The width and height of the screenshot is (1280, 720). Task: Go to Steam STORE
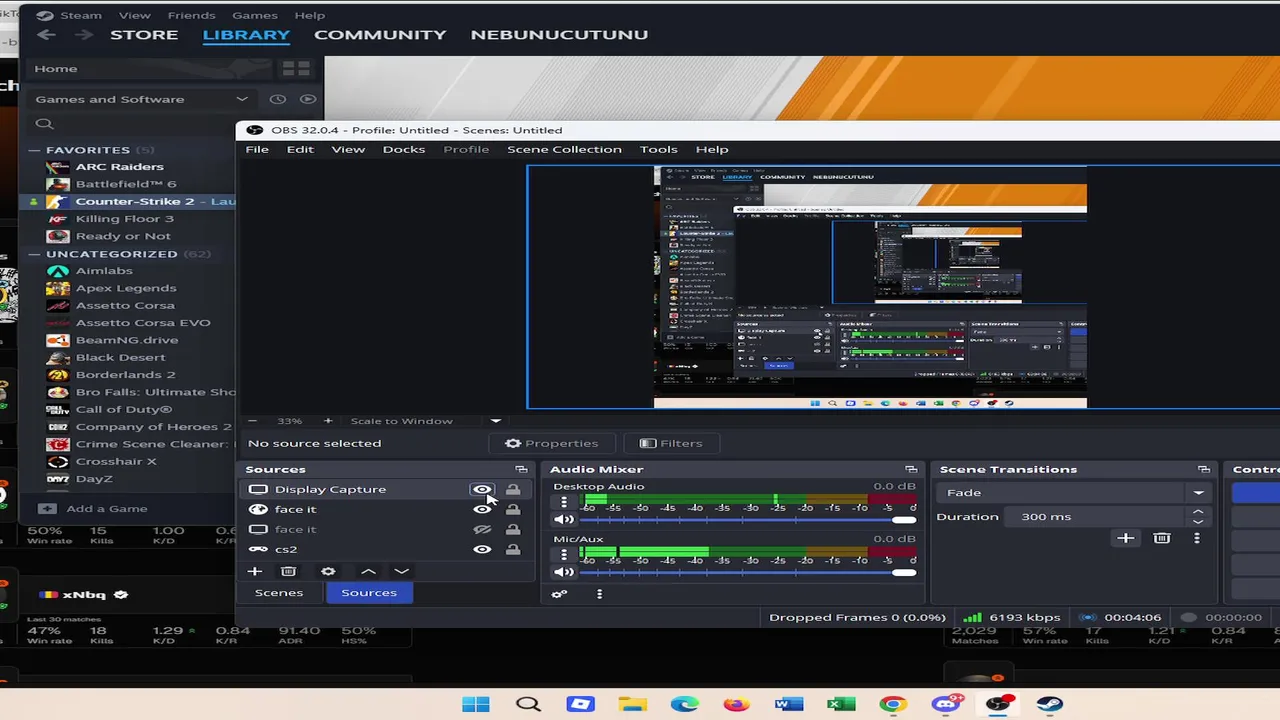tap(144, 34)
